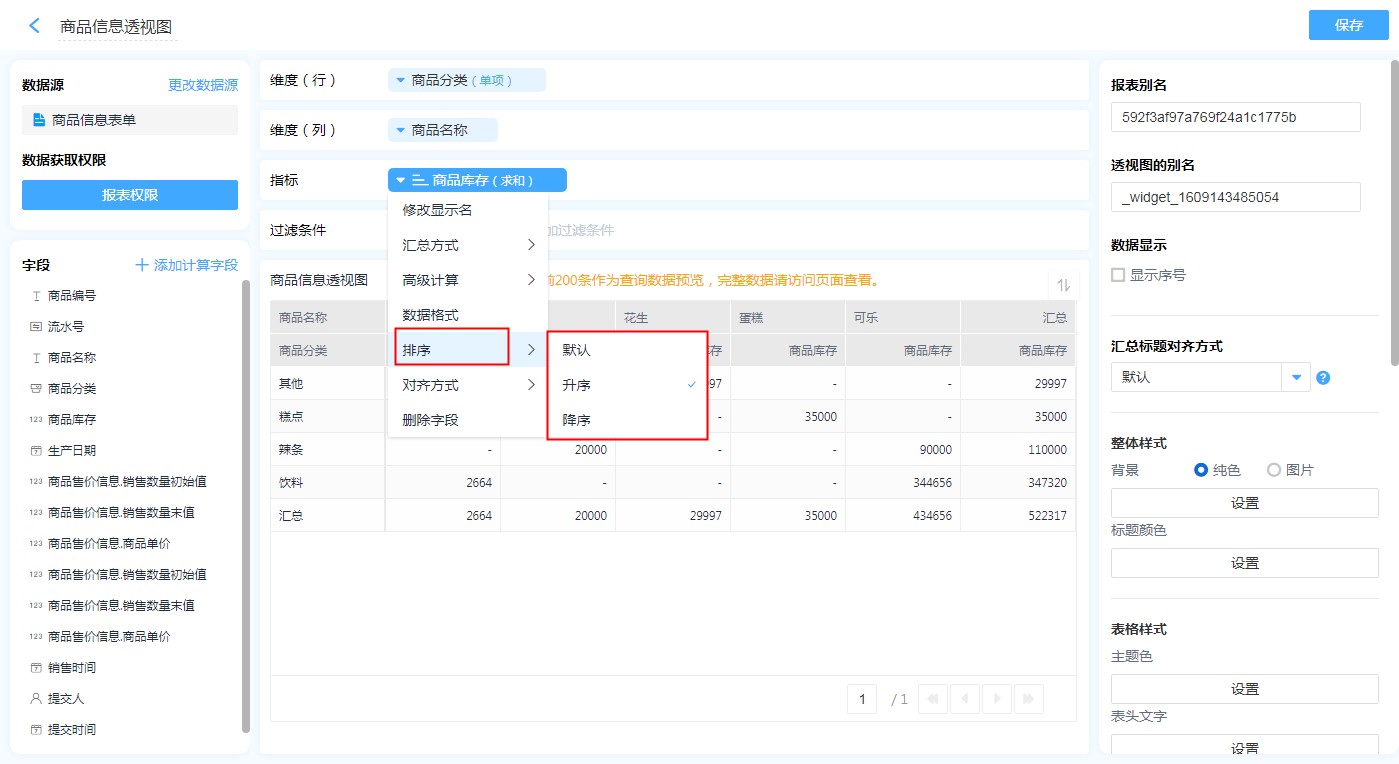The width and height of the screenshot is (1399, 764).
Task: Click the previous page arrow
Action: [x=964, y=699]
